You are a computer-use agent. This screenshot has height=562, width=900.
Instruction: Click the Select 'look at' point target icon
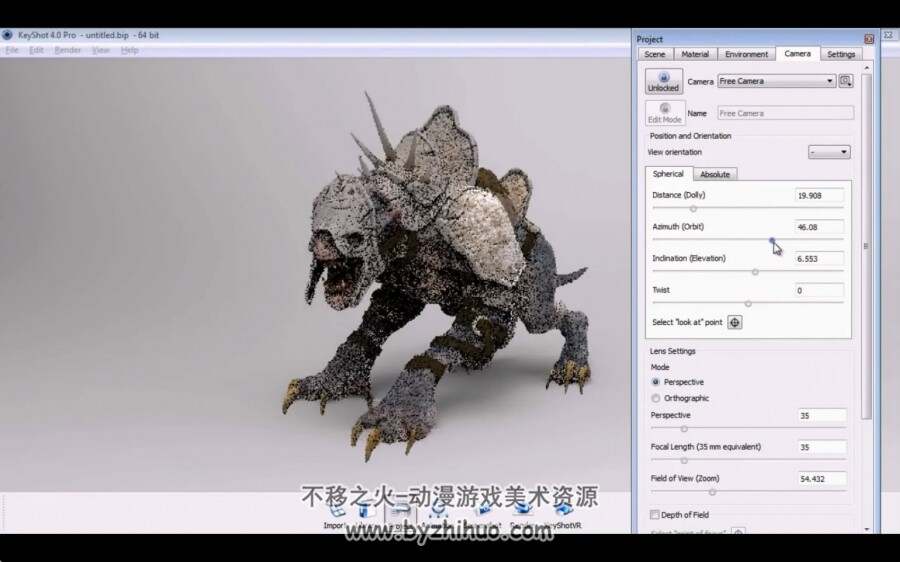coord(735,322)
